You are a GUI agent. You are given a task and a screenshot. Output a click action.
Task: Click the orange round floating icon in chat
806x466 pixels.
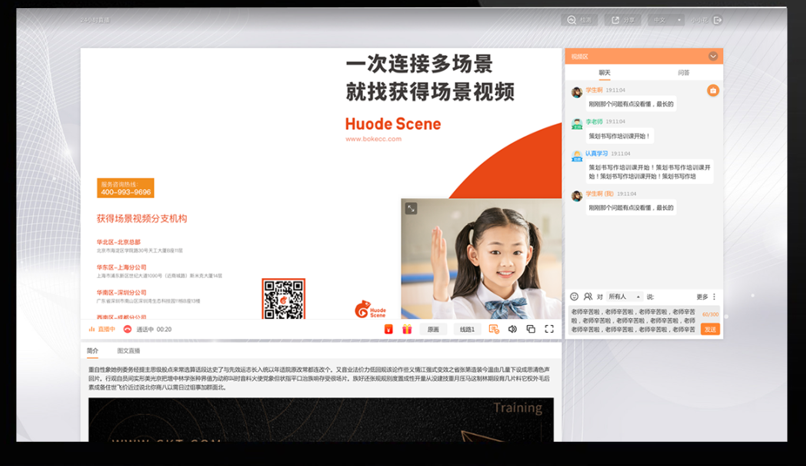point(712,90)
